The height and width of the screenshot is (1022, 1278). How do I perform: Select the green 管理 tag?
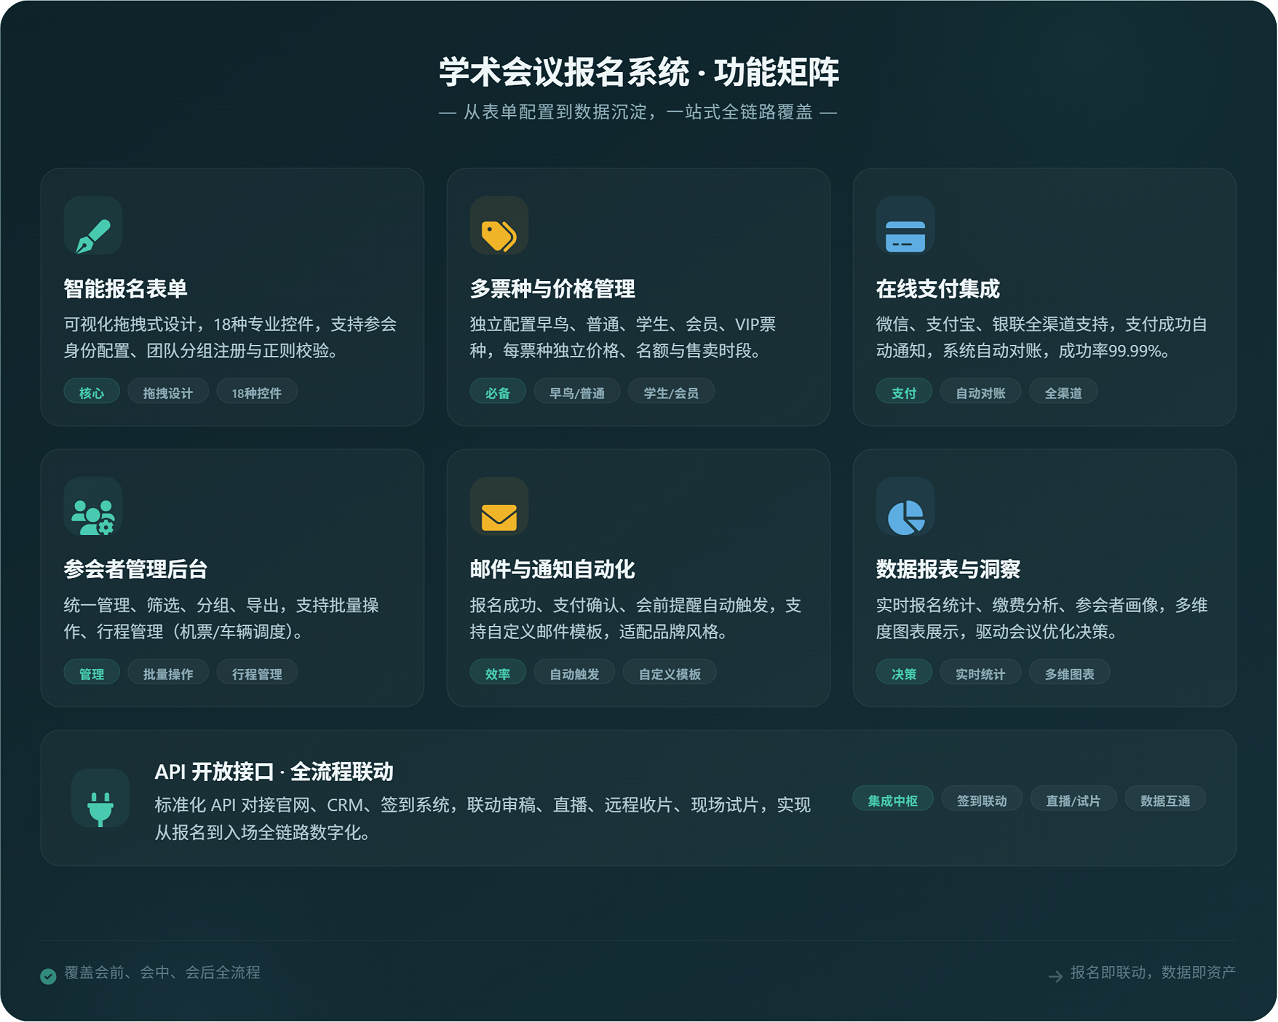pos(92,673)
